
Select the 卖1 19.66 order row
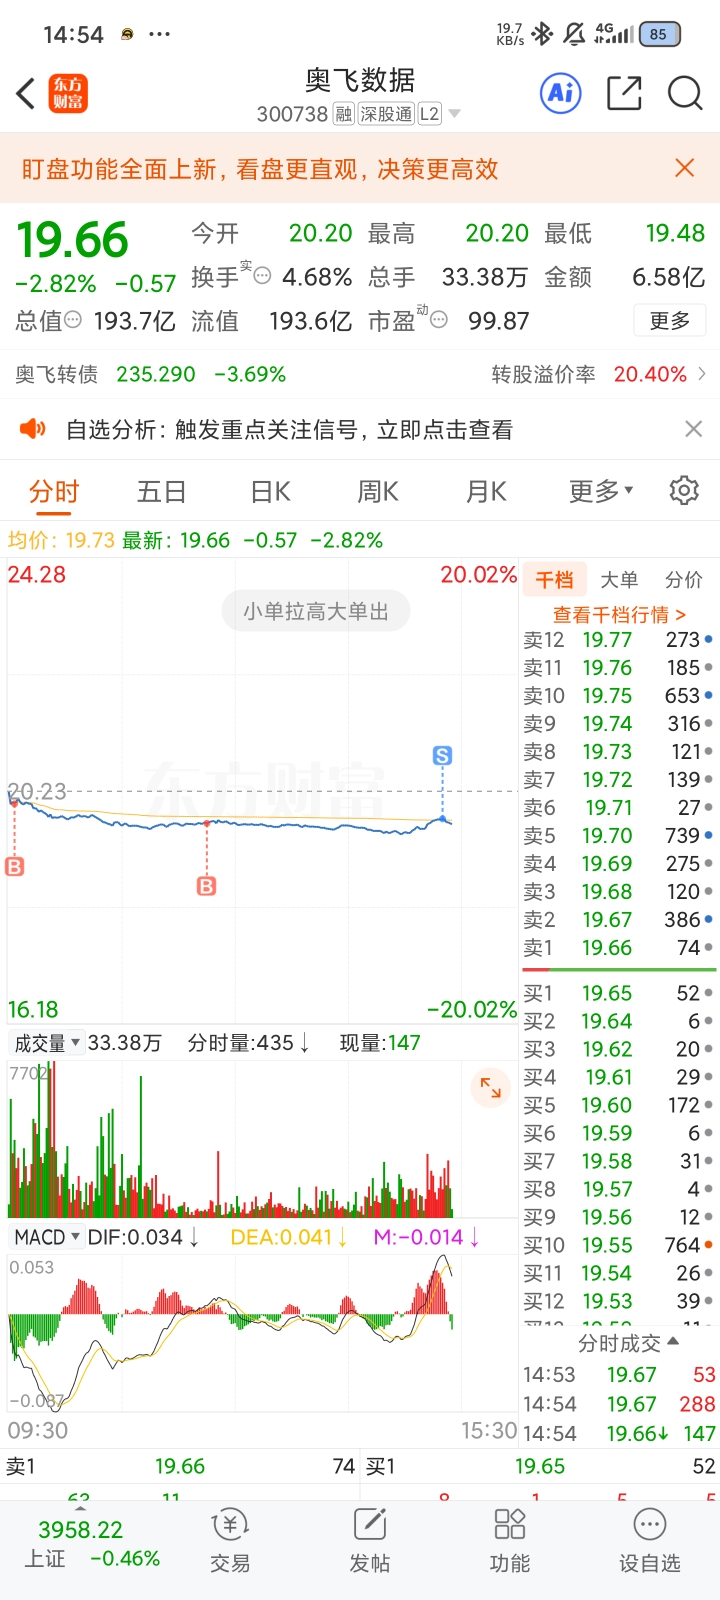(x=618, y=948)
